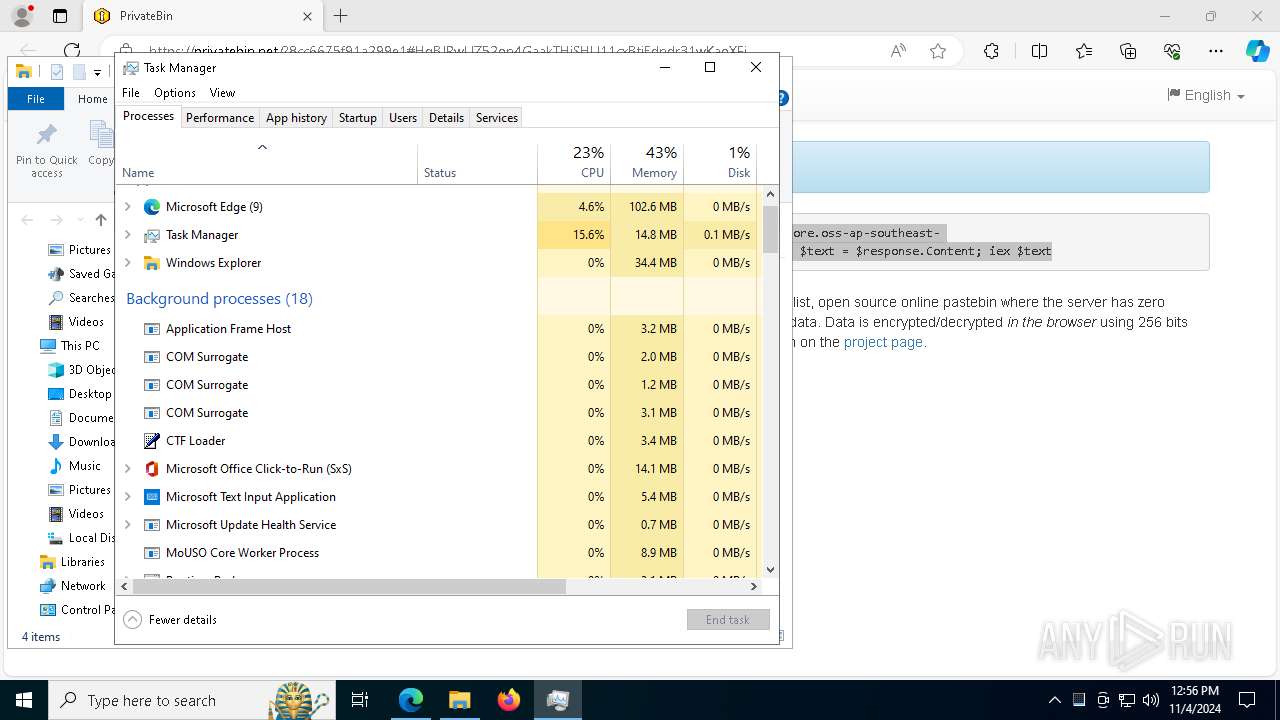The width and height of the screenshot is (1280, 720).
Task: Open File Explorer from the taskbar
Action: [459, 700]
